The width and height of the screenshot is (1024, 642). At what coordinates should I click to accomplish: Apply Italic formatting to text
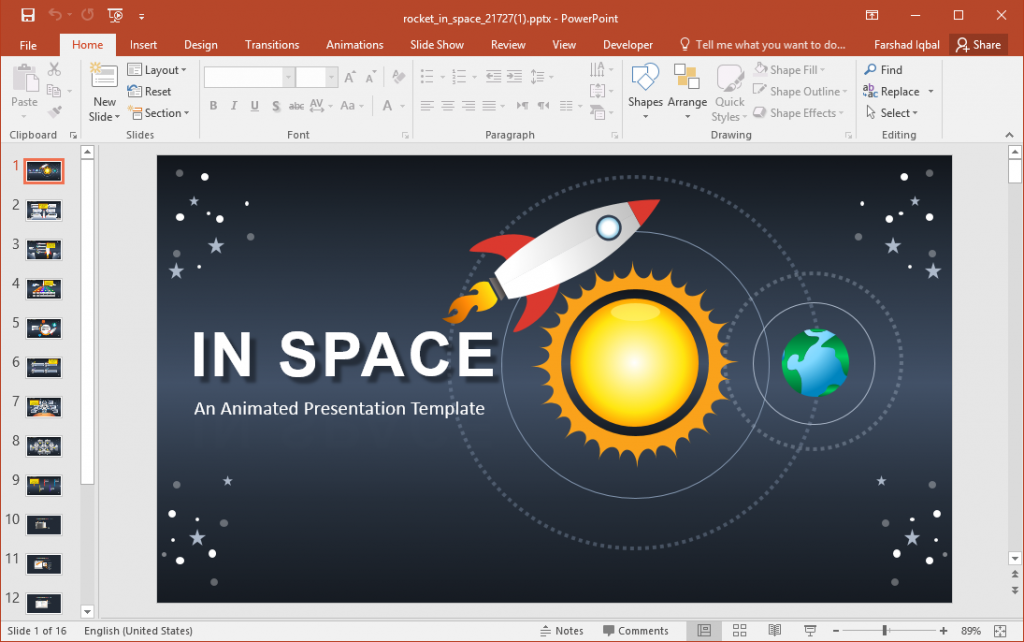pos(233,104)
